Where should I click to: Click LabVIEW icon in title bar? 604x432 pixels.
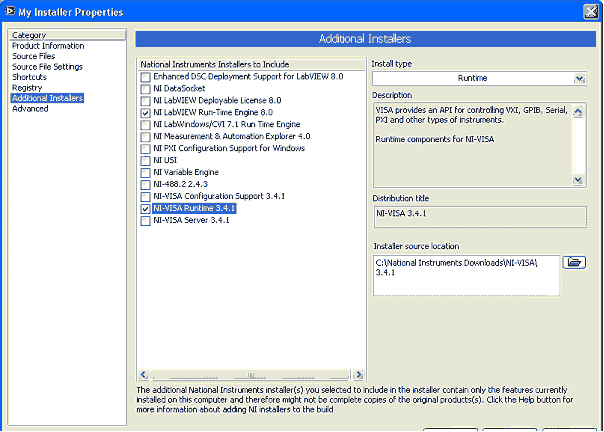pos(9,11)
